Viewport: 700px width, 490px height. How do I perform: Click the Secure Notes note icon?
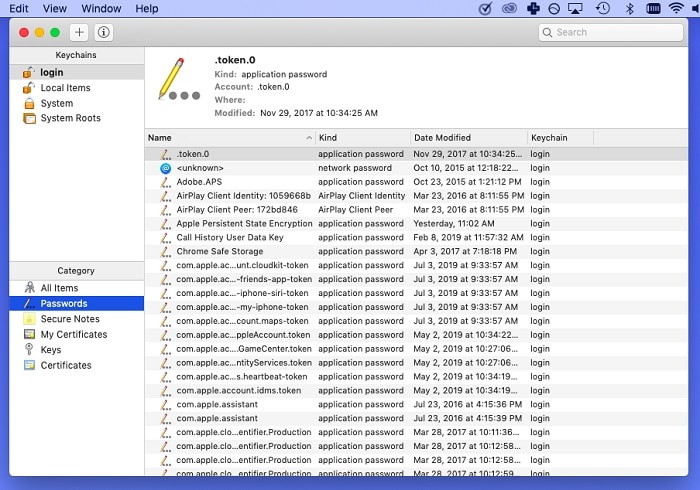[29, 319]
